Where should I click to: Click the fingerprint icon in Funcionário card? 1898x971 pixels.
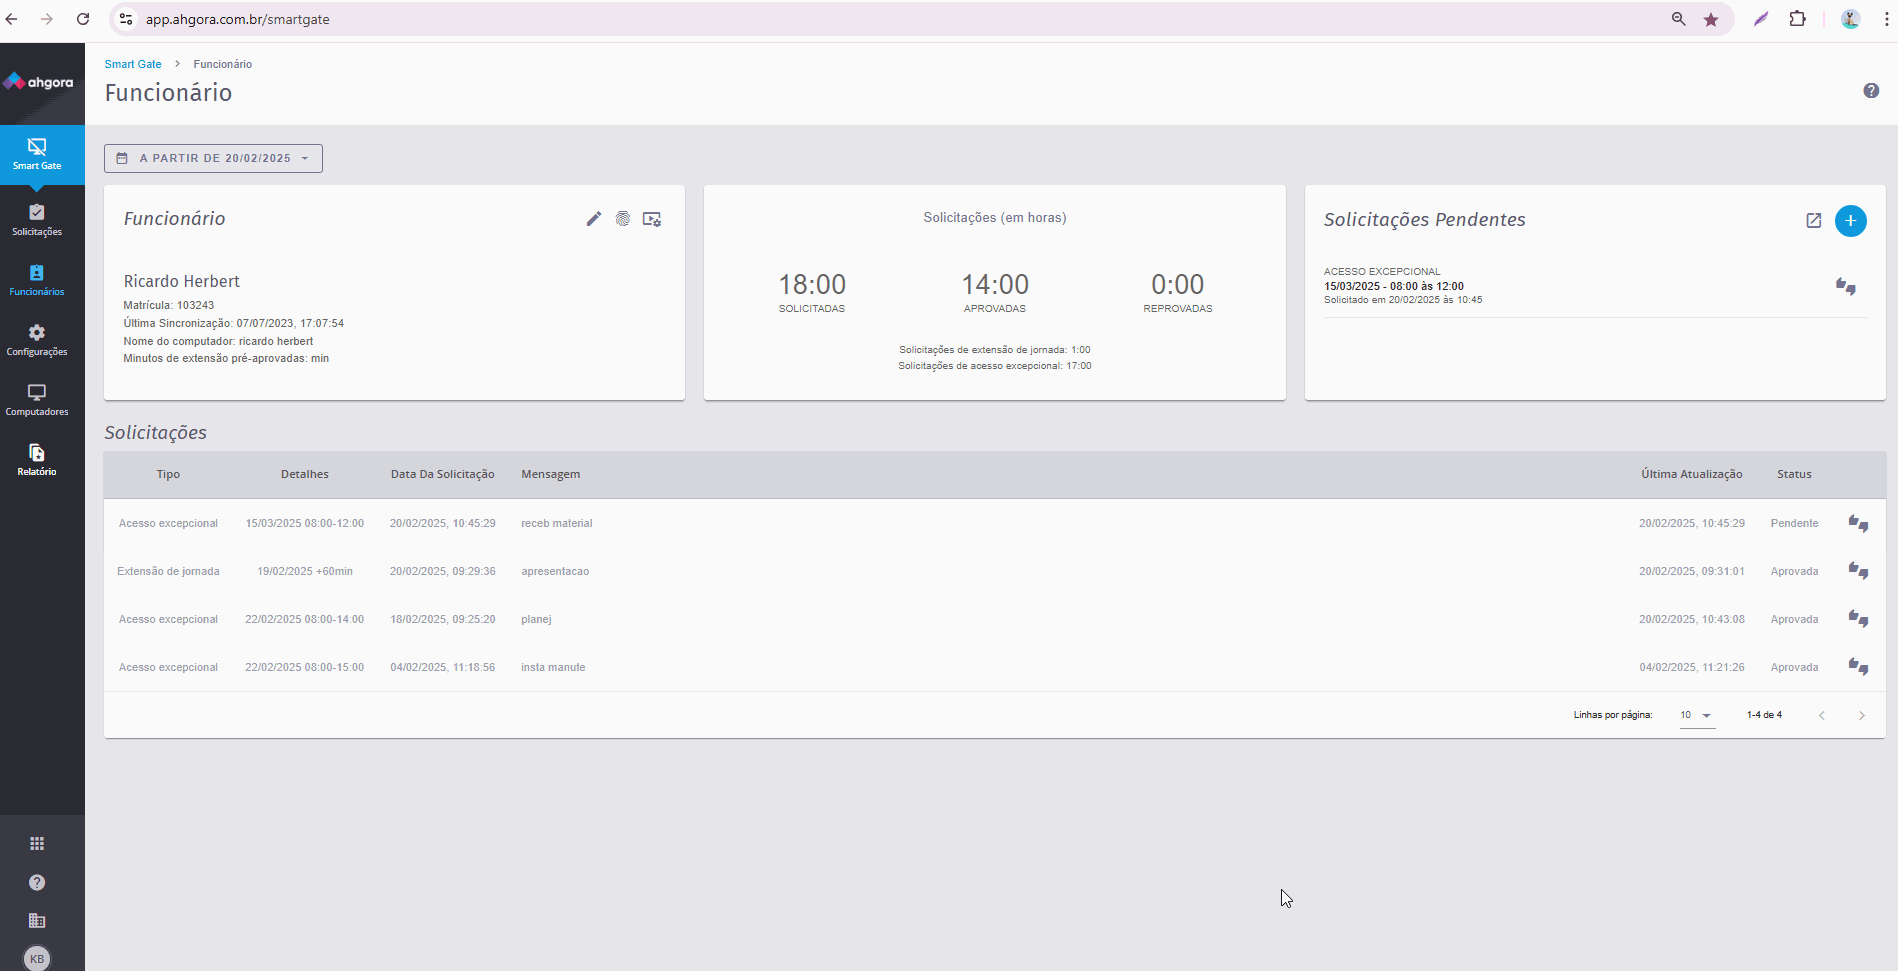623,219
